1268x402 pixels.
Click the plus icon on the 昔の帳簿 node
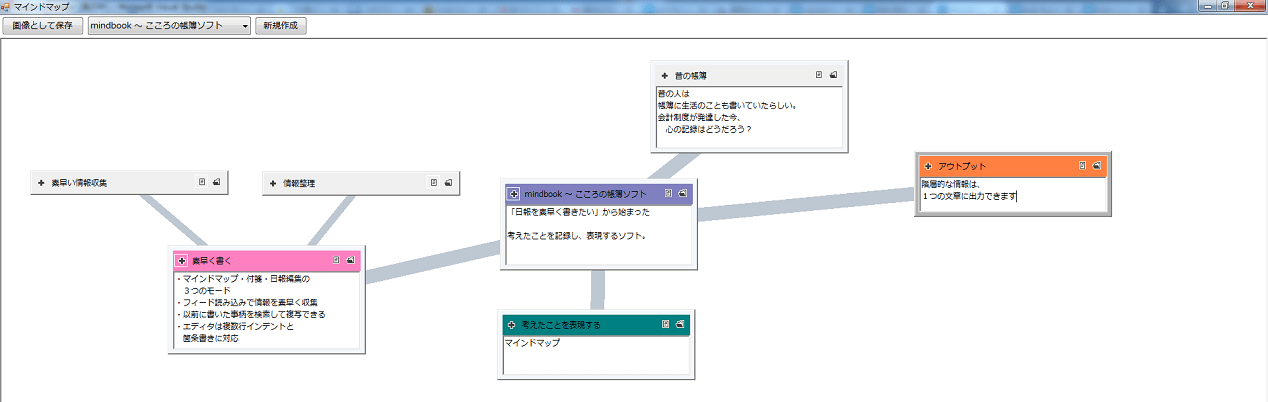(664, 75)
